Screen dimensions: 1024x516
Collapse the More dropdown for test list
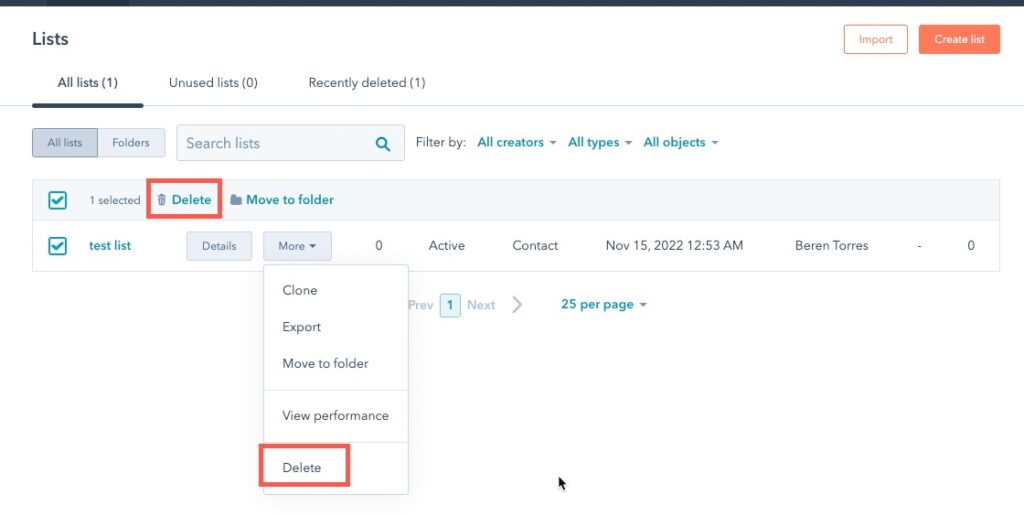coord(297,246)
